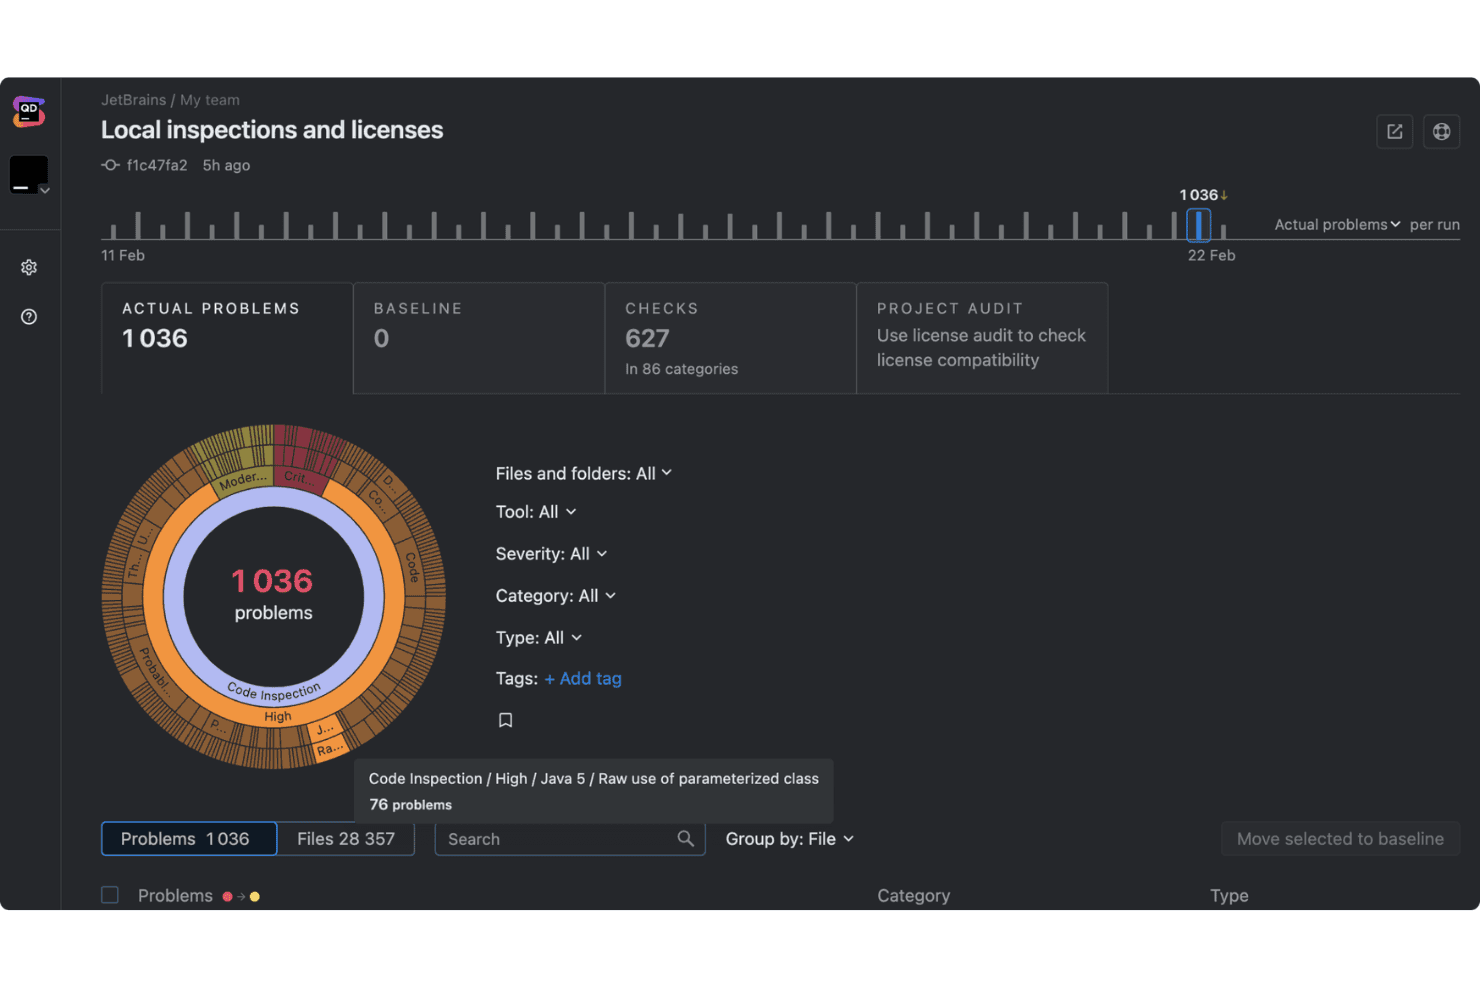Viewport: 1480px width, 987px height.
Task: Click commit hash f1c47fa2
Action: [x=157, y=165]
